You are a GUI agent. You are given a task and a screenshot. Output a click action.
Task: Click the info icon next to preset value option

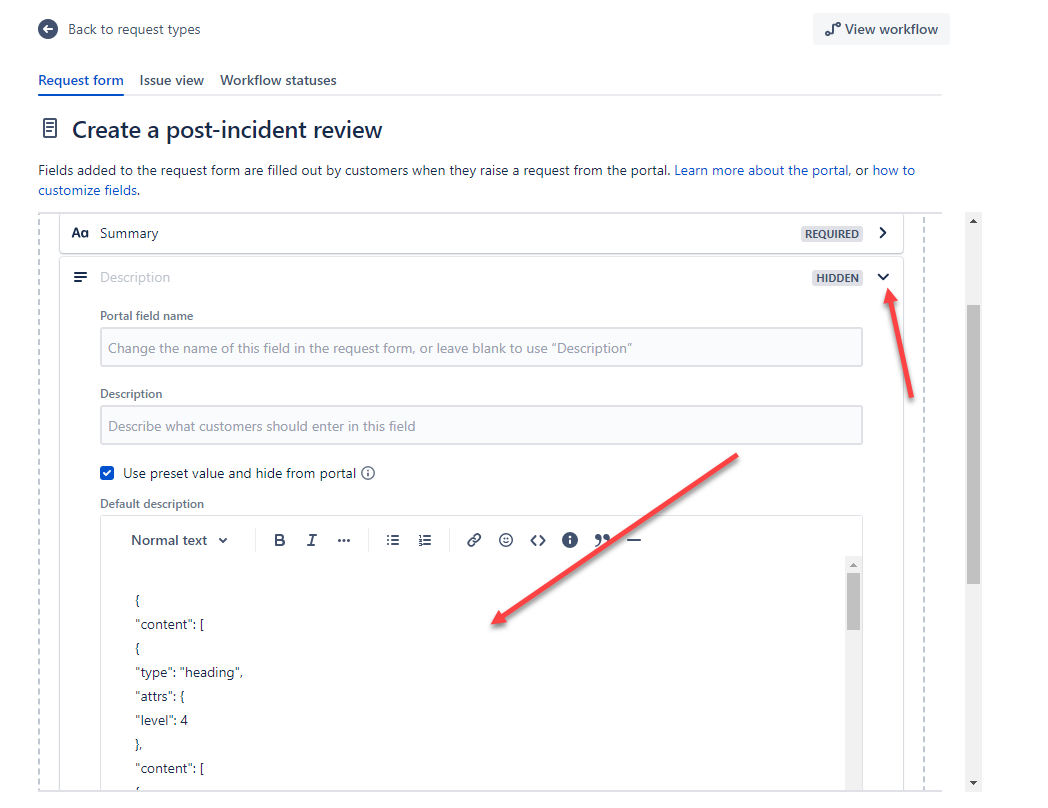(x=368, y=473)
